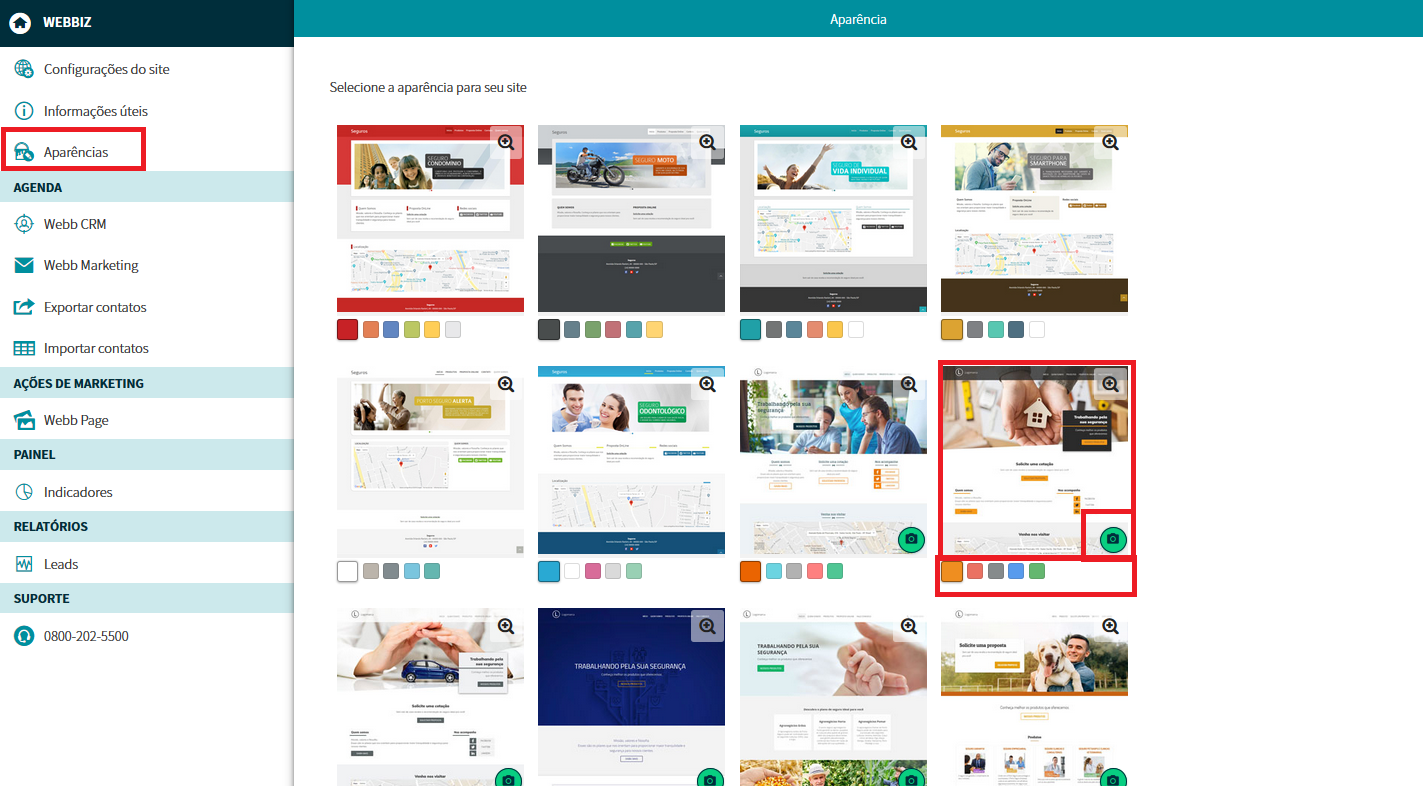Click the Webb Marketing envelope icon
The height and width of the screenshot is (786, 1423).
tap(24, 265)
